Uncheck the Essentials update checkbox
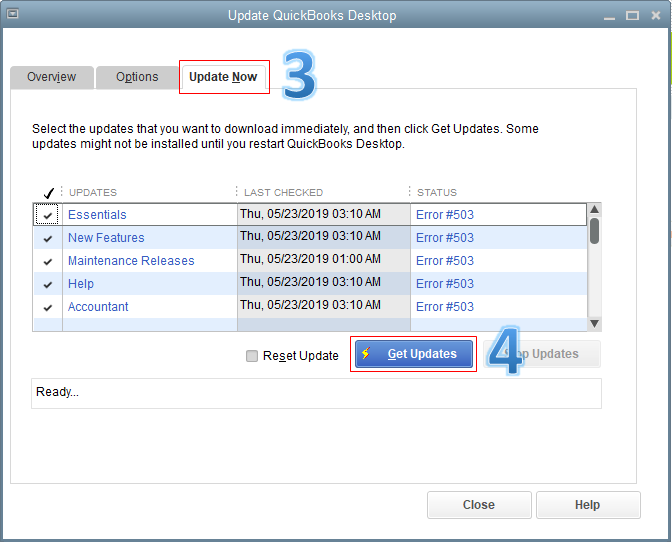 click(x=48, y=215)
